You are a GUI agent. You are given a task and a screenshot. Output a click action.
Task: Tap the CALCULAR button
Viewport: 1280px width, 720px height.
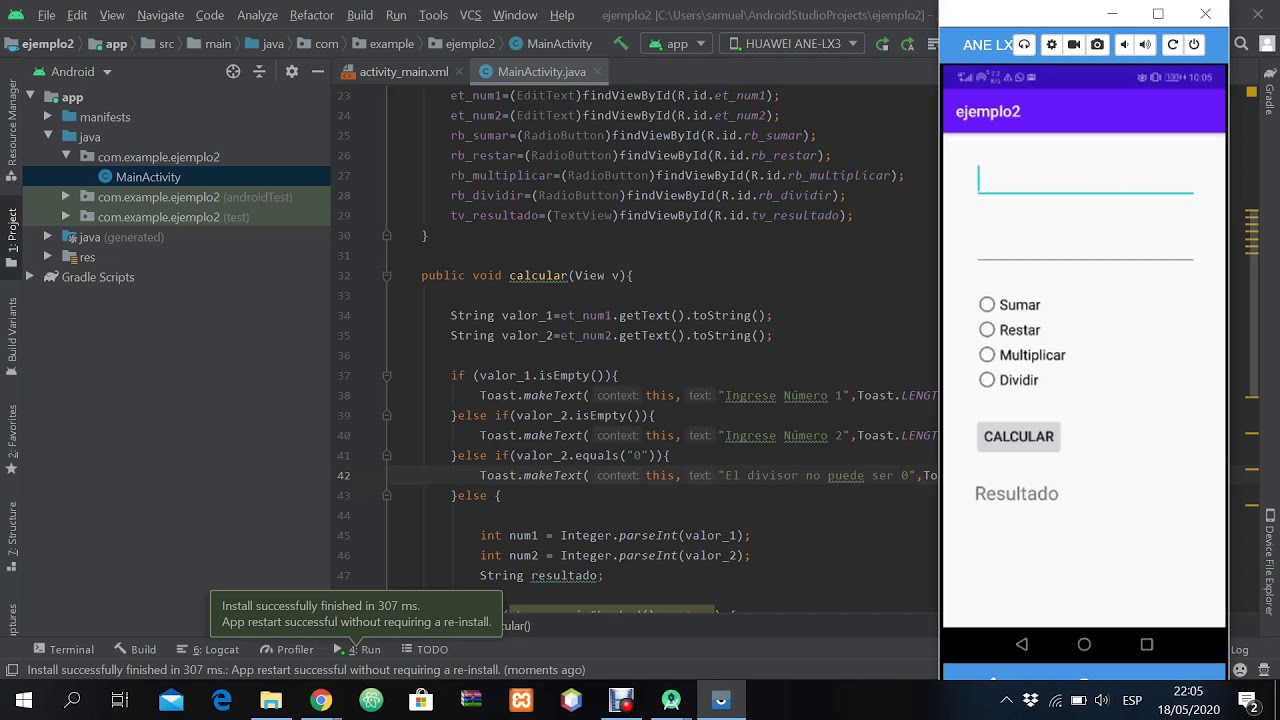1018,437
